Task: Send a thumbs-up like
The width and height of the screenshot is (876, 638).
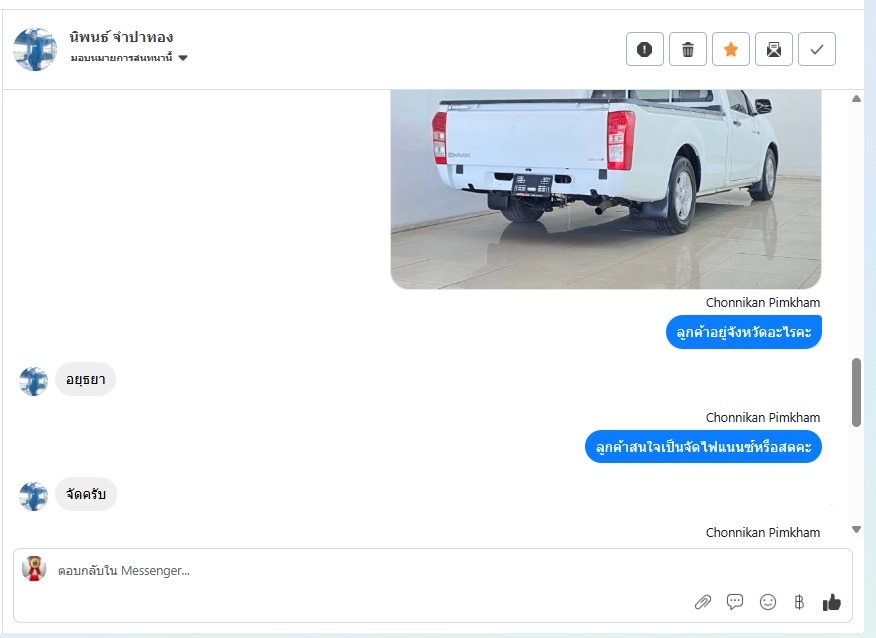Action: pos(832,602)
